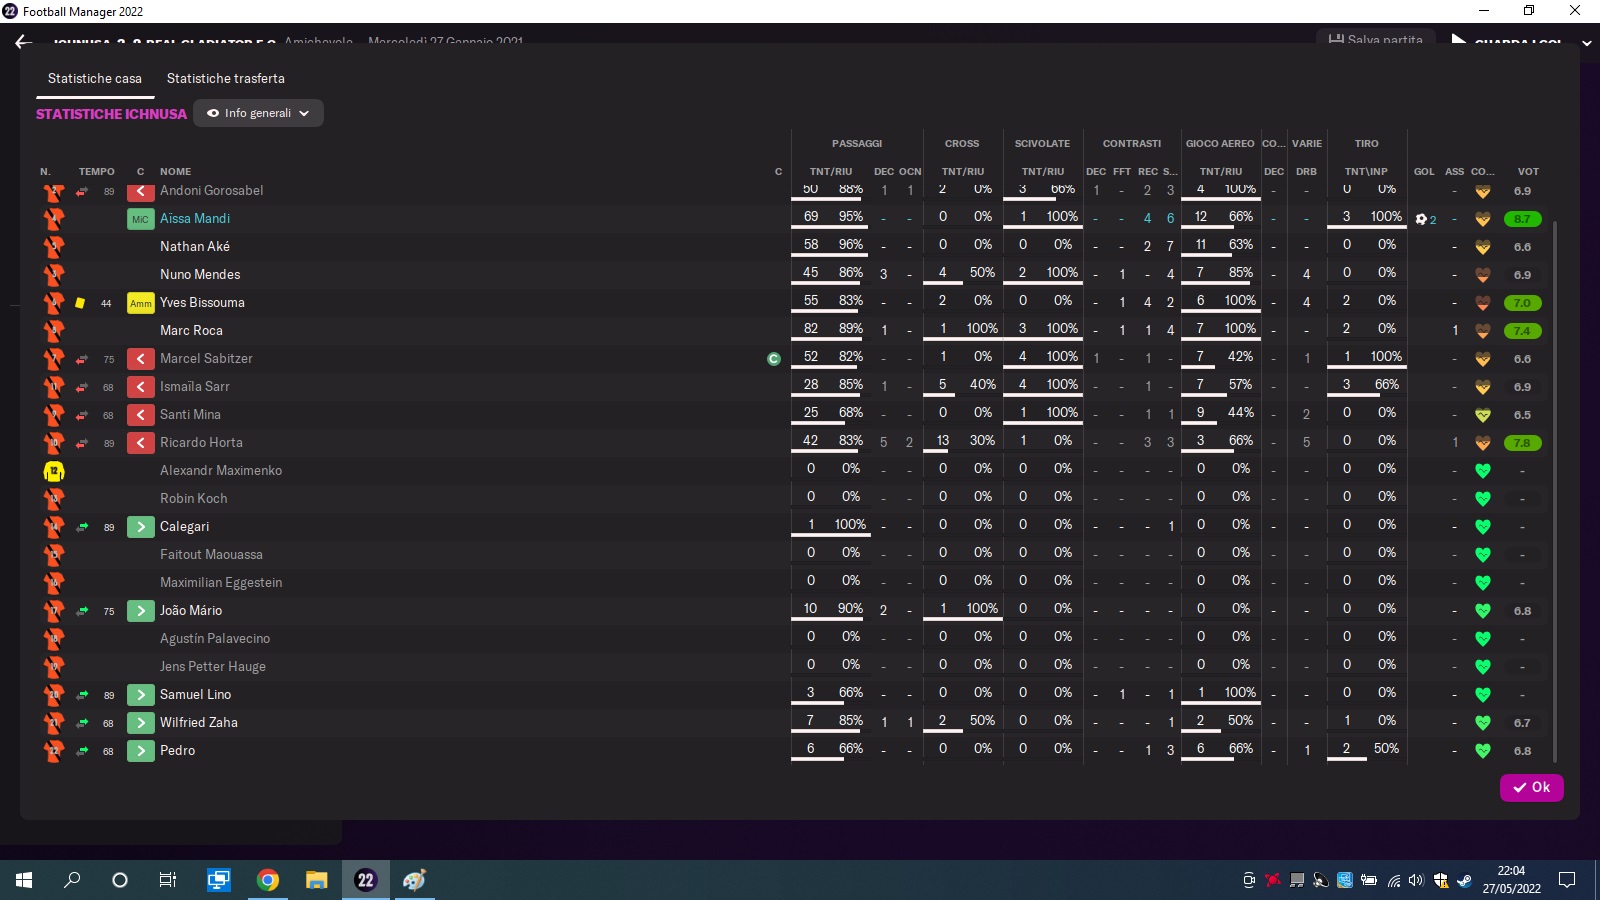Click Marc Roca's condition heart icon
Image resolution: width=1600 pixels, height=900 pixels.
[1483, 331]
